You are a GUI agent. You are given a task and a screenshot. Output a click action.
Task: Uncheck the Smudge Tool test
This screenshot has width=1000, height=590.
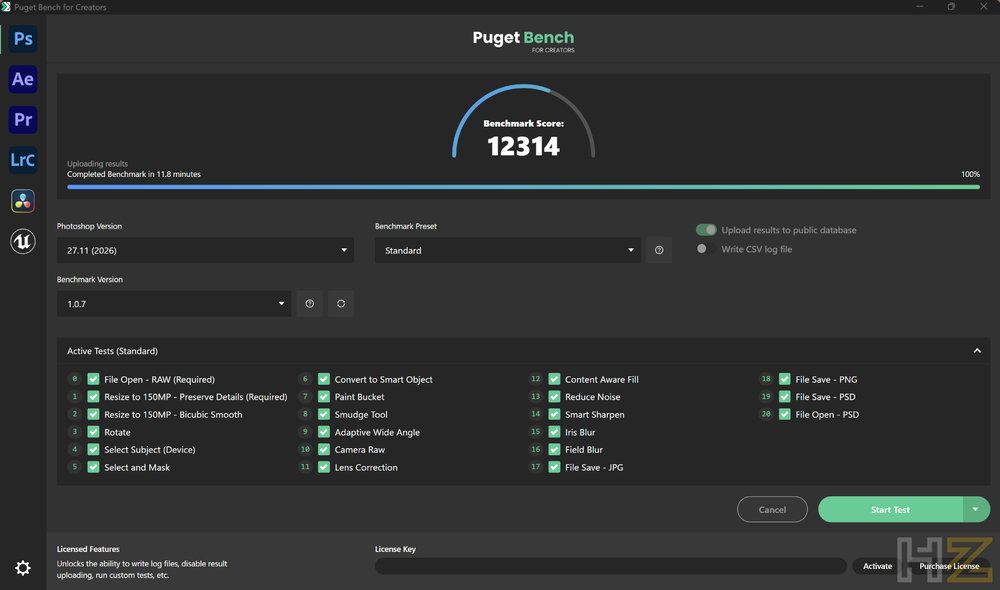point(324,415)
